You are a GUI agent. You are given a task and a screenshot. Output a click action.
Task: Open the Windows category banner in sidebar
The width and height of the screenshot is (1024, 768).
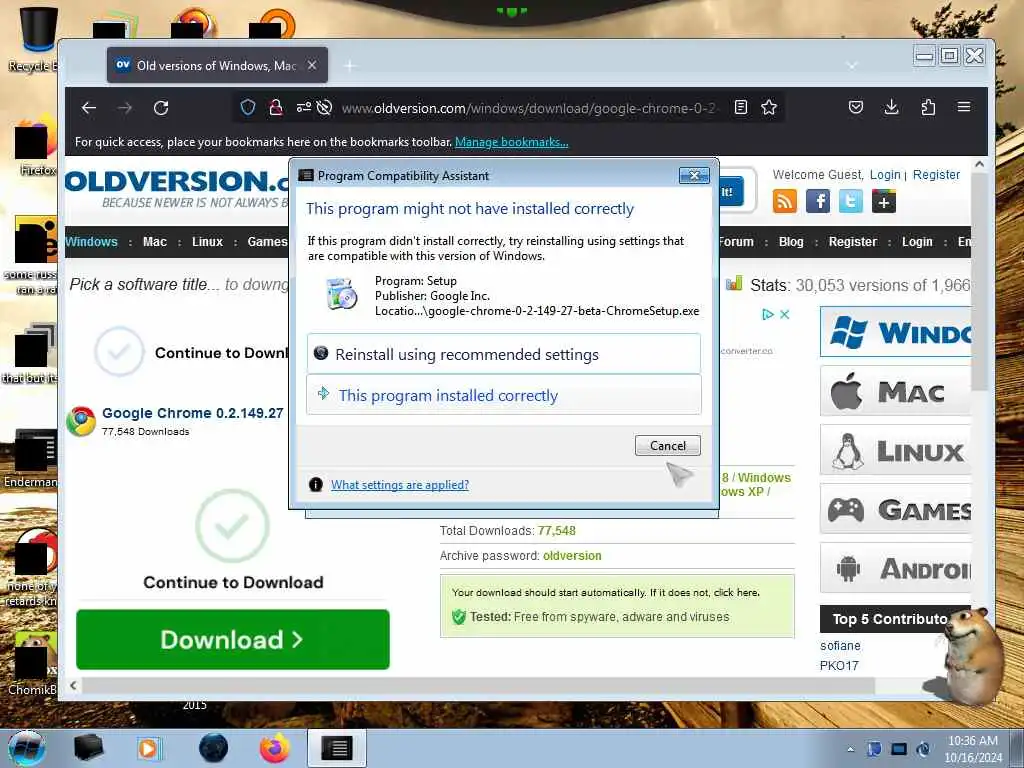tap(895, 332)
